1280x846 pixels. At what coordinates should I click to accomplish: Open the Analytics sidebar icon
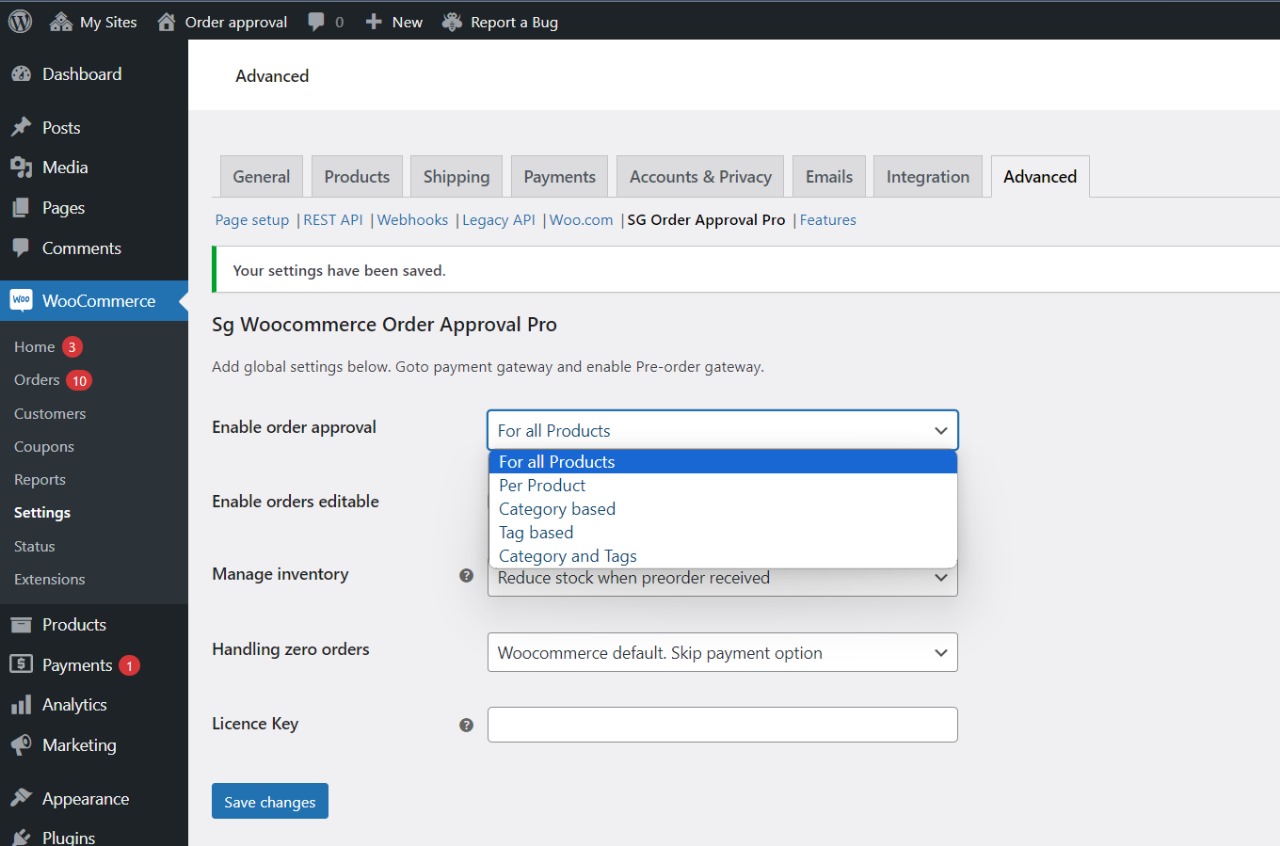pos(20,705)
